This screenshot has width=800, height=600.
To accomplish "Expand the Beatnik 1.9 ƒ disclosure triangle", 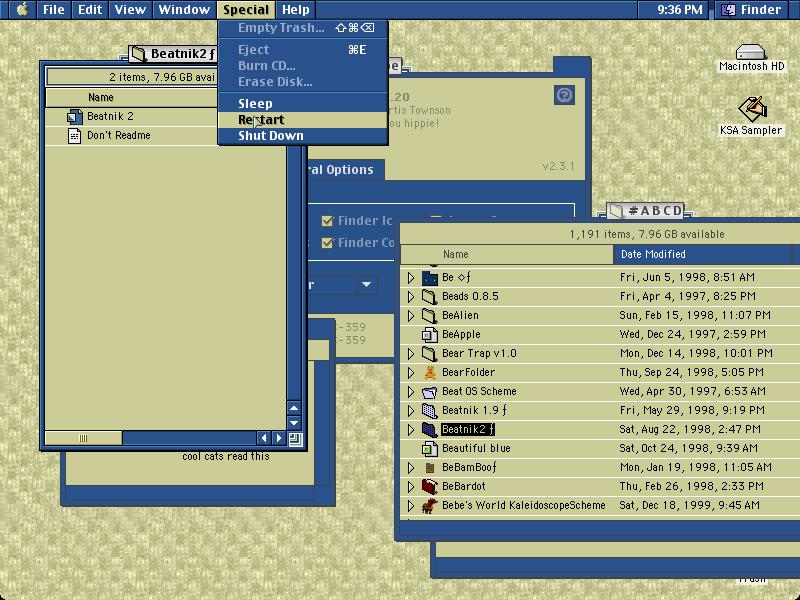I will coord(411,411).
